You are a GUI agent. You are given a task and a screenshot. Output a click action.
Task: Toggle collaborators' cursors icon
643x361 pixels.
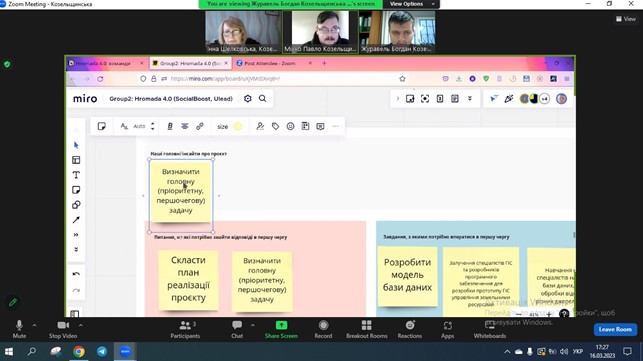(x=494, y=98)
